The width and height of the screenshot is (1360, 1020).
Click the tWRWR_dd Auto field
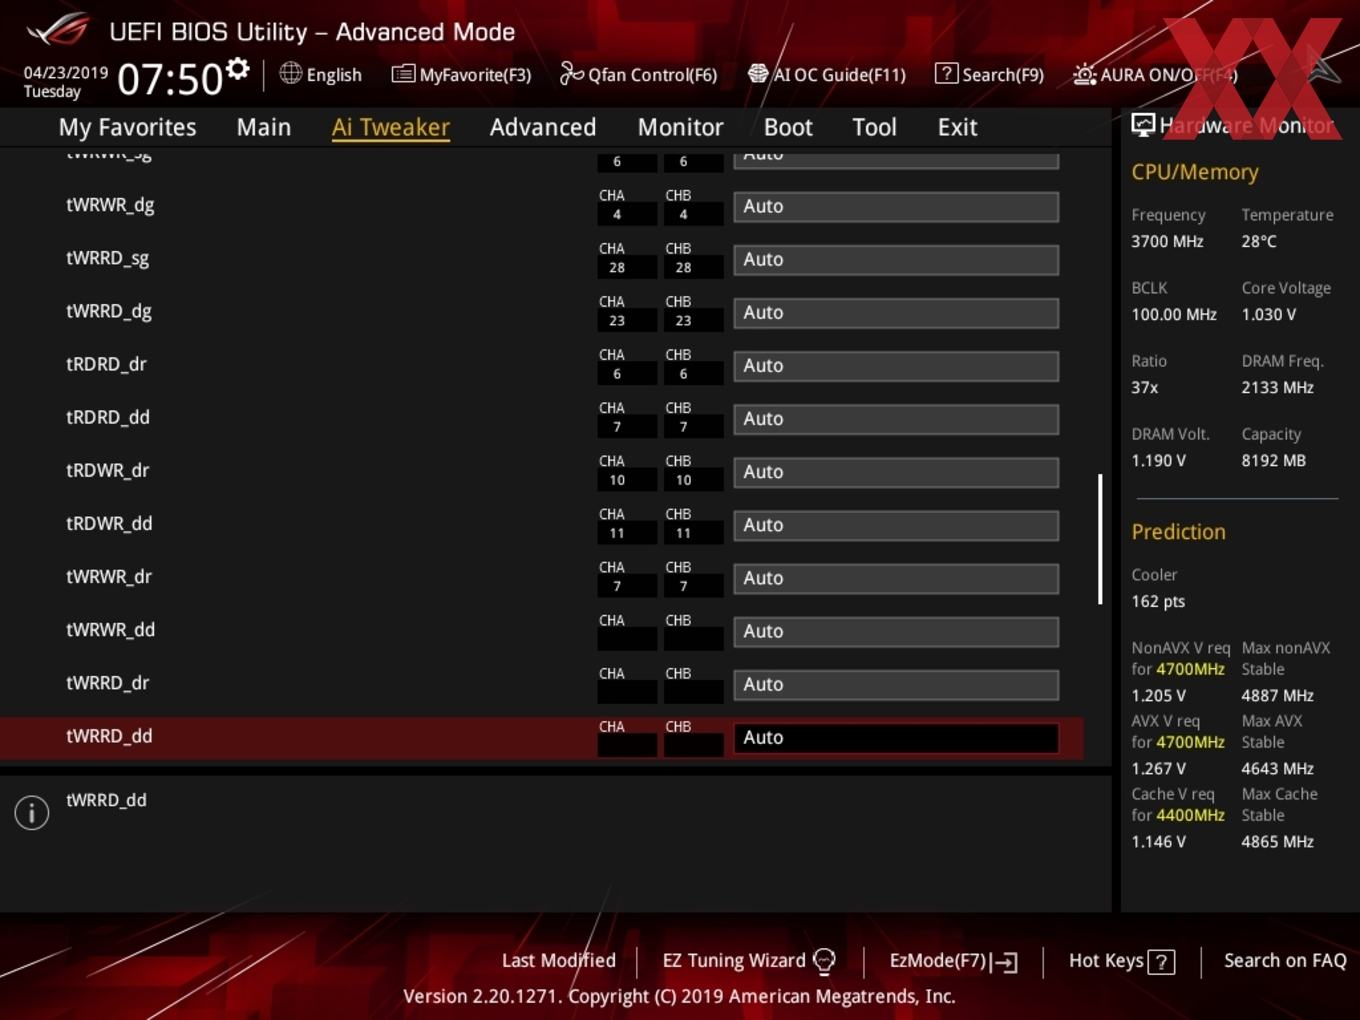(896, 632)
